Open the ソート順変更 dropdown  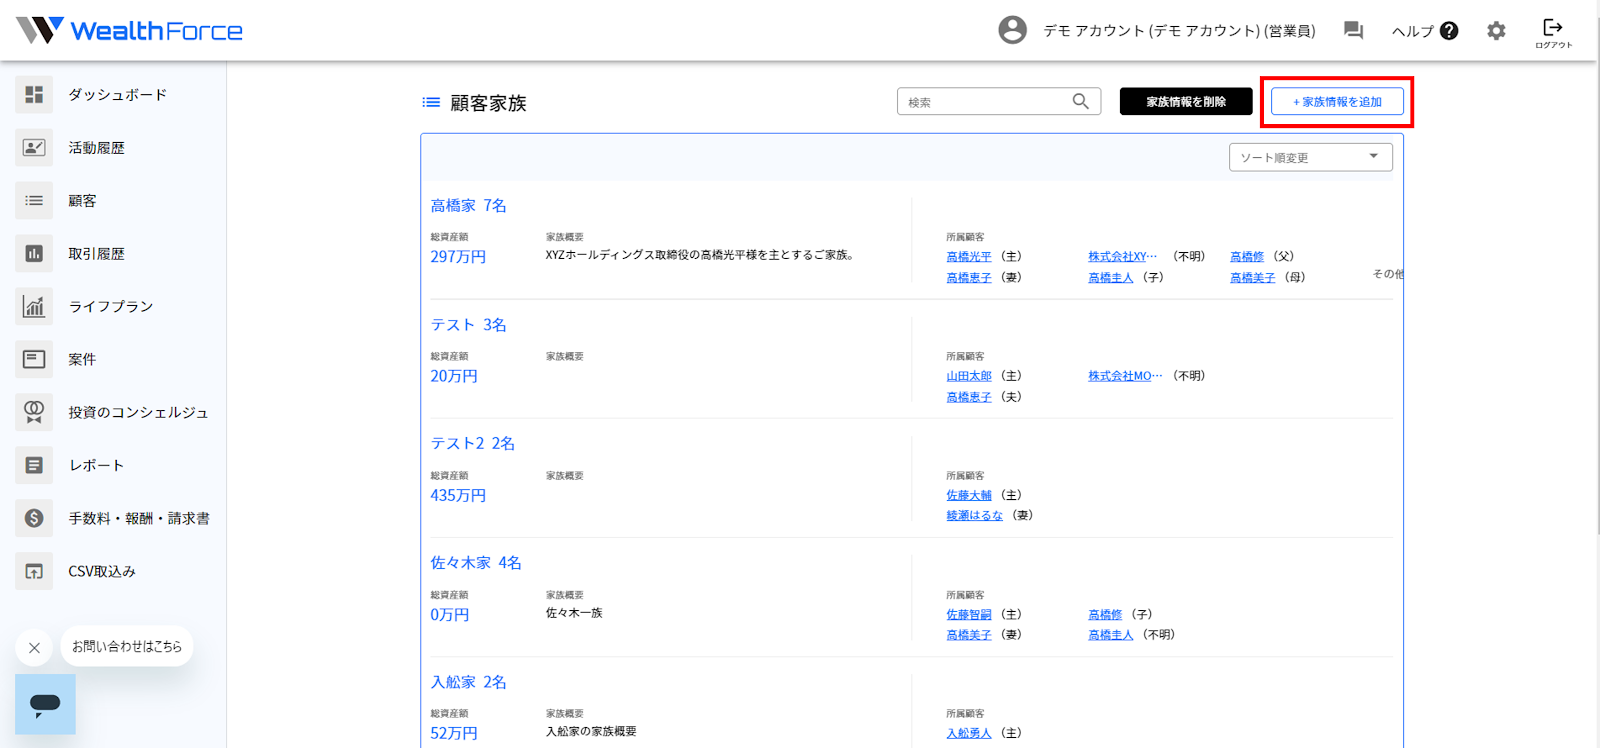[x=1310, y=157]
